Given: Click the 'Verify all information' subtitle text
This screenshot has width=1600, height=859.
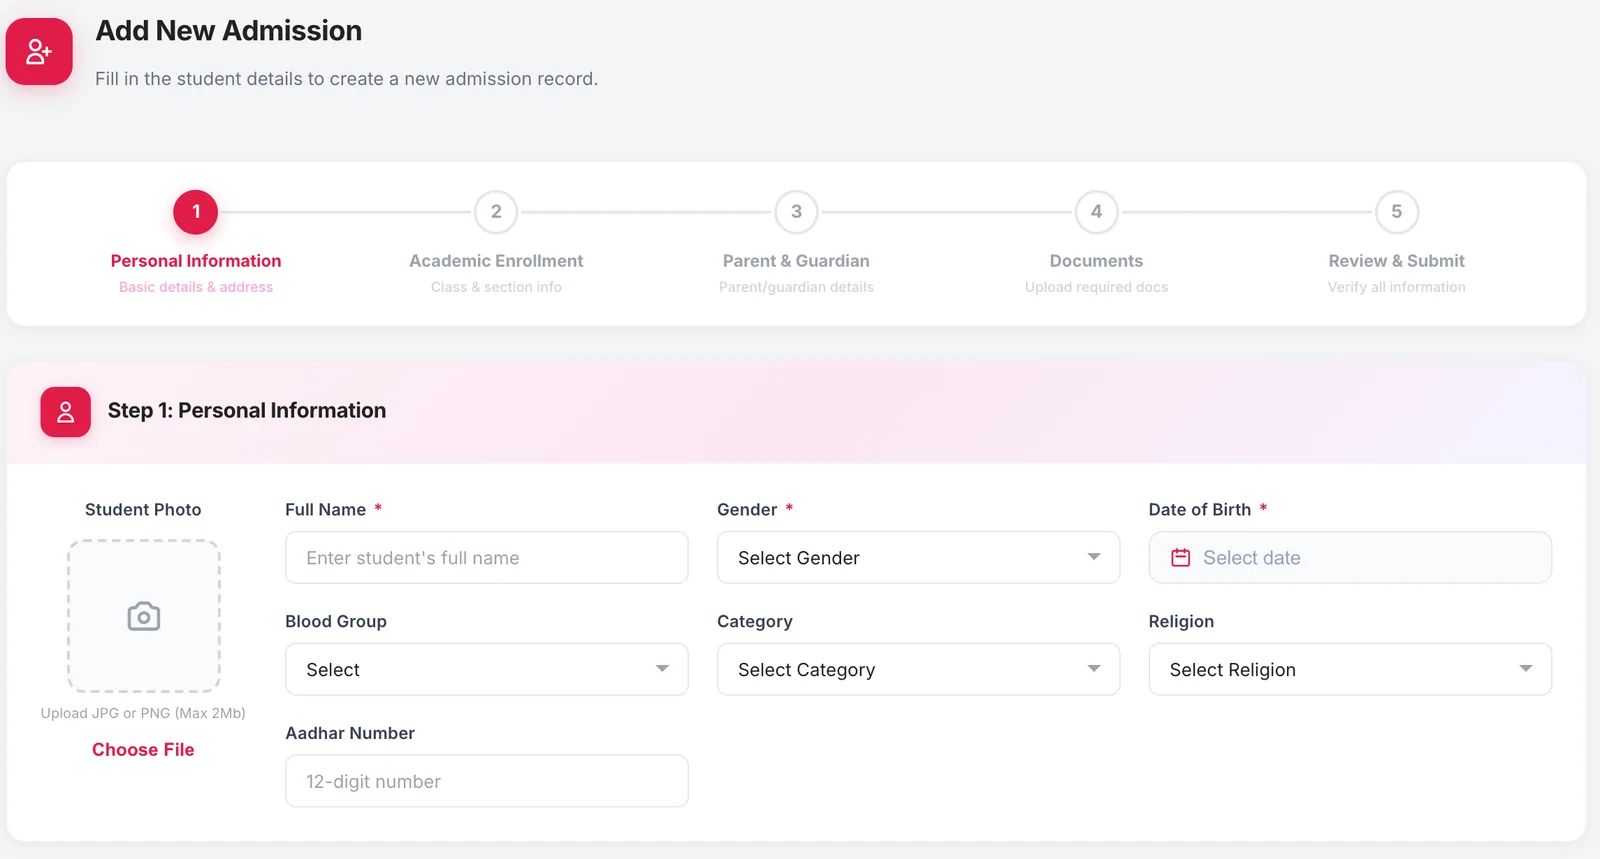Looking at the screenshot, I should (x=1397, y=287).
